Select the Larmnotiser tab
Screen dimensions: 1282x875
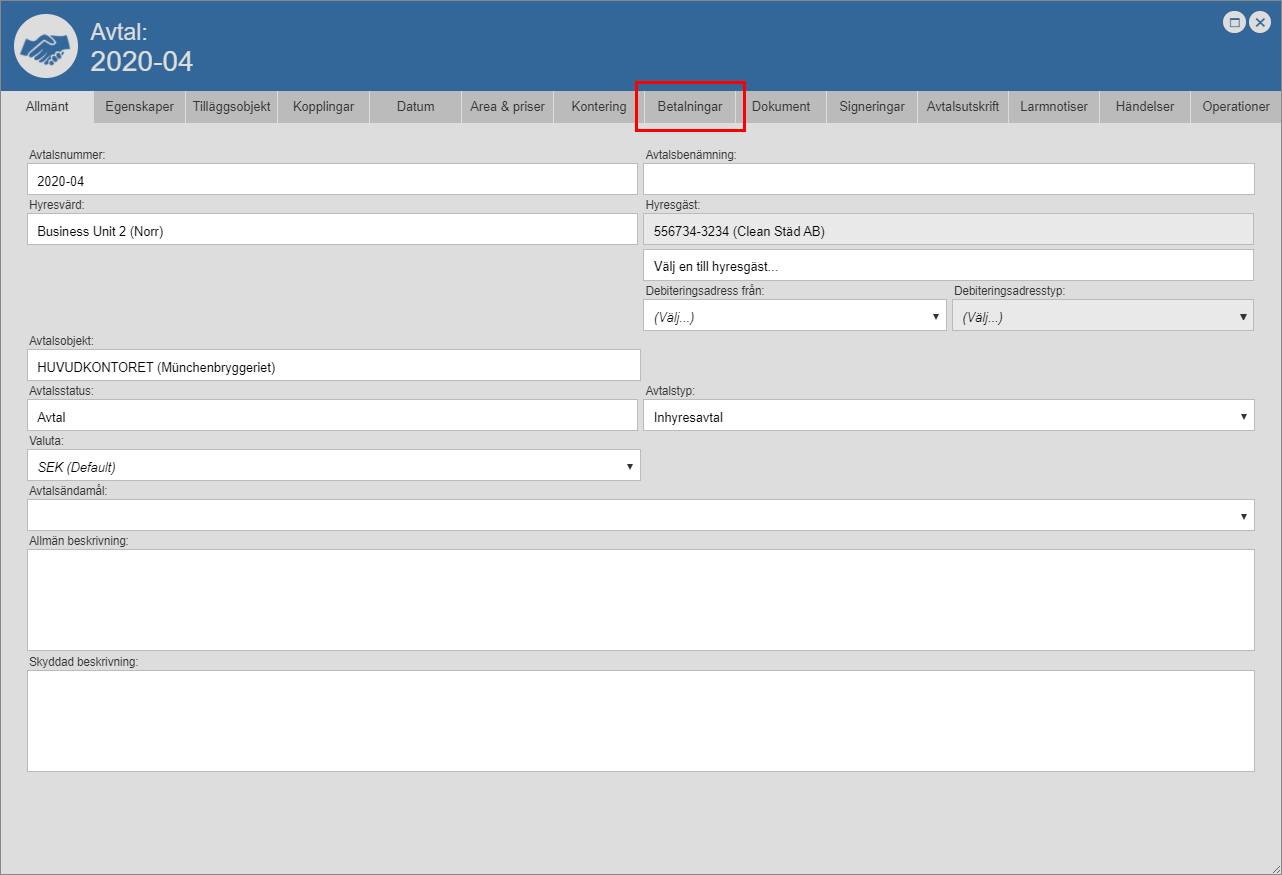click(x=1054, y=107)
